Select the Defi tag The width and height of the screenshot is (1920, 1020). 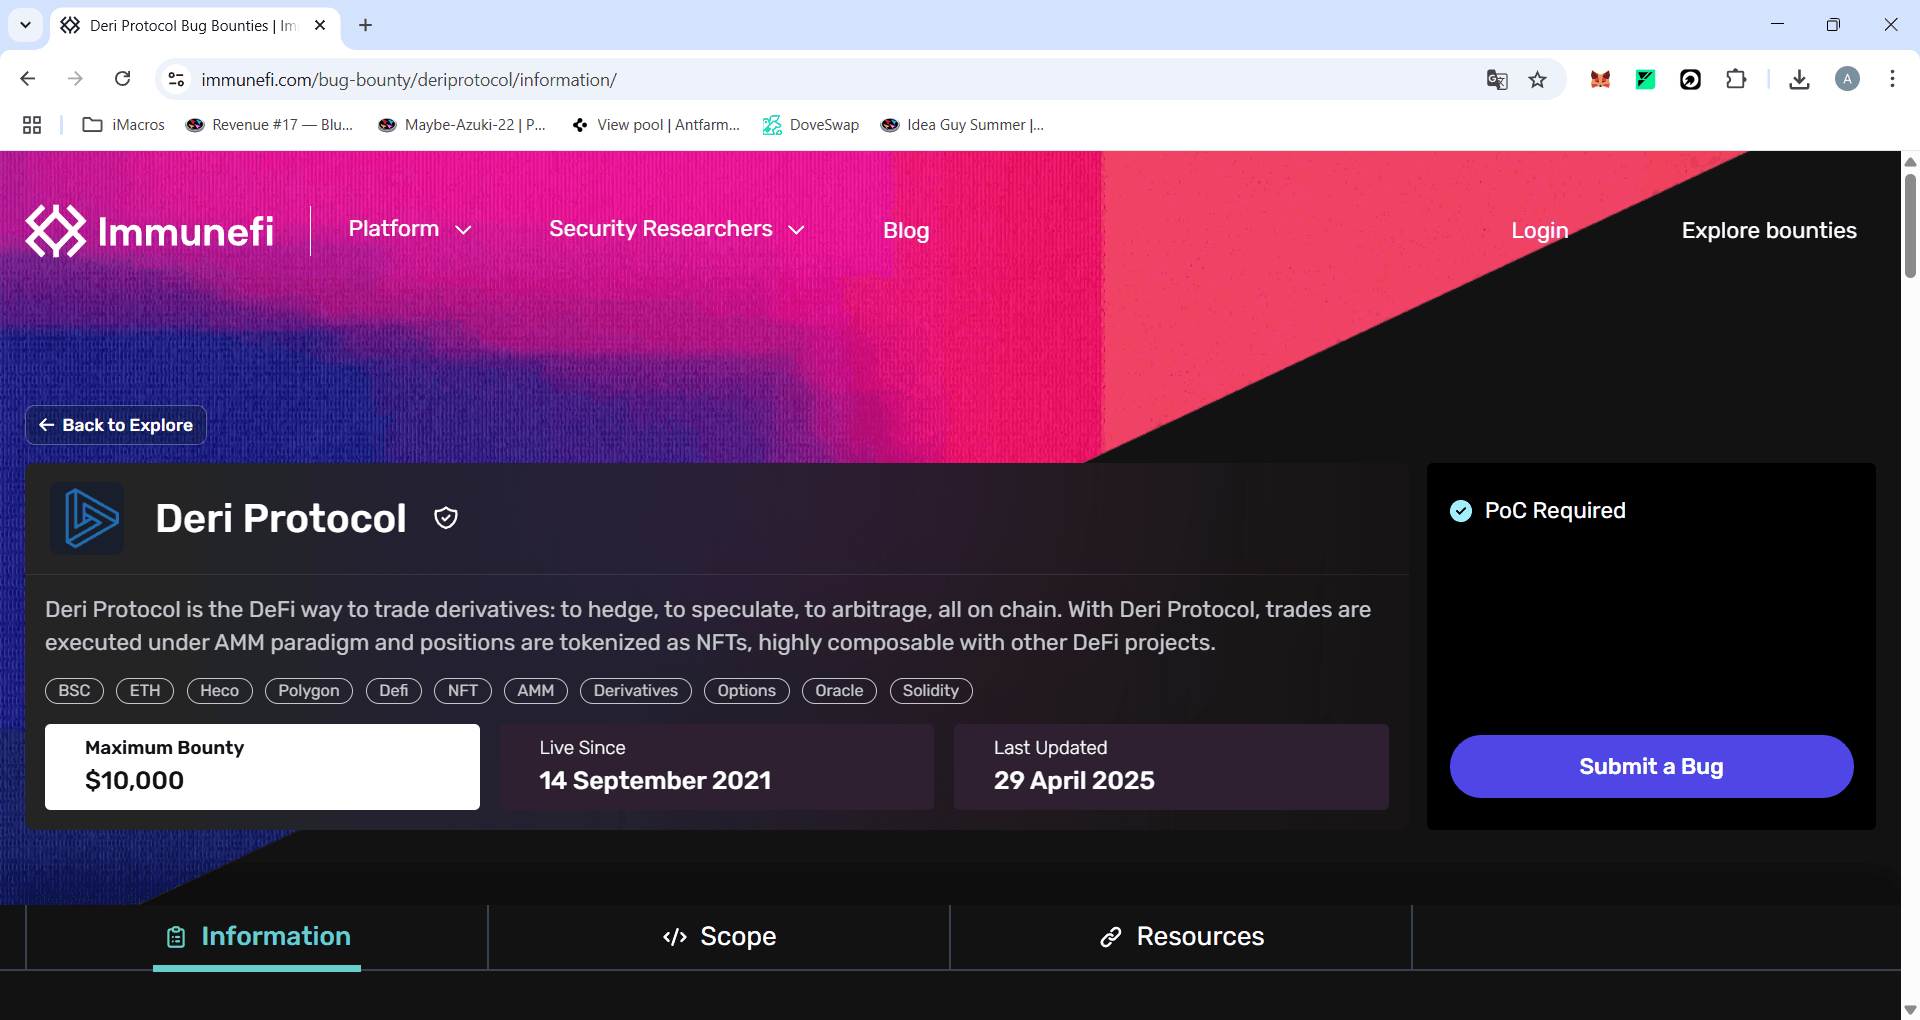point(394,691)
